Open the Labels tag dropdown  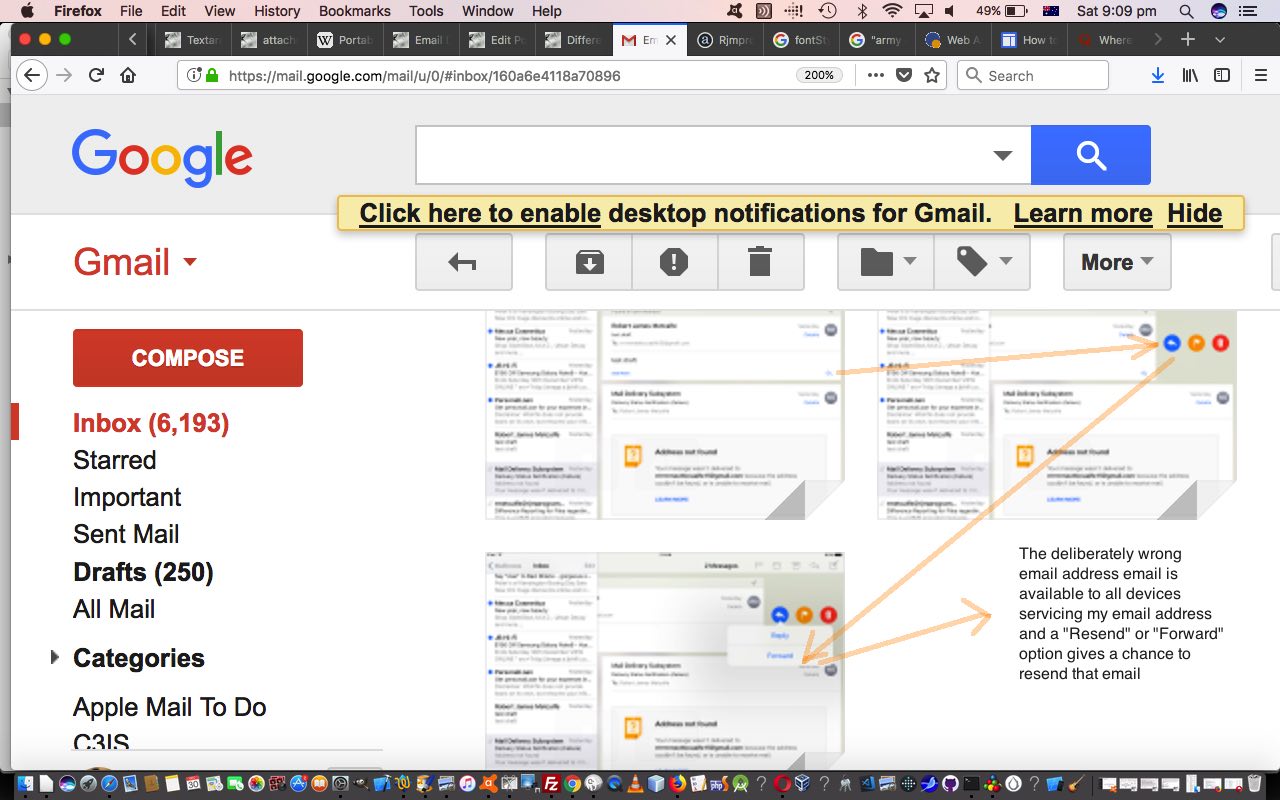pos(982,262)
